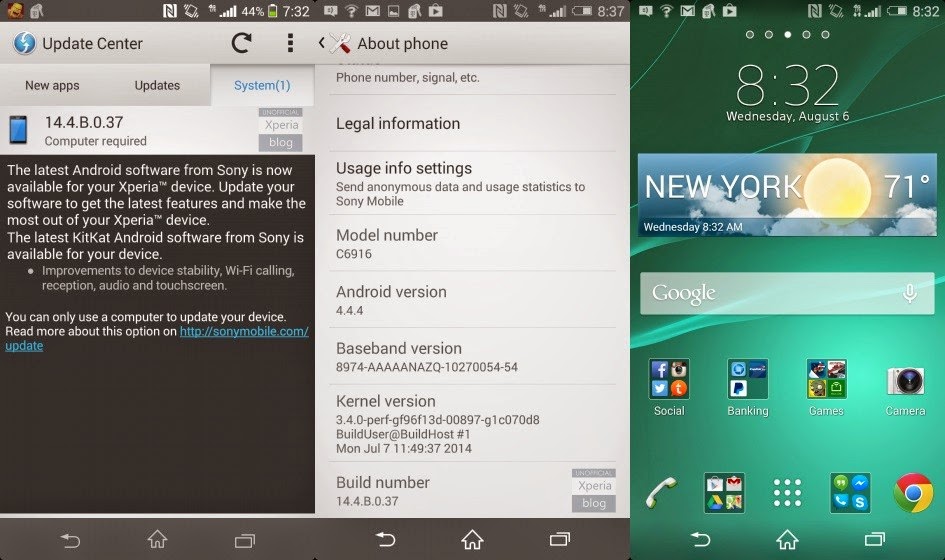The height and width of the screenshot is (560, 945).
Task: Tap home button in Update Center nav bar
Action: (x=157, y=539)
